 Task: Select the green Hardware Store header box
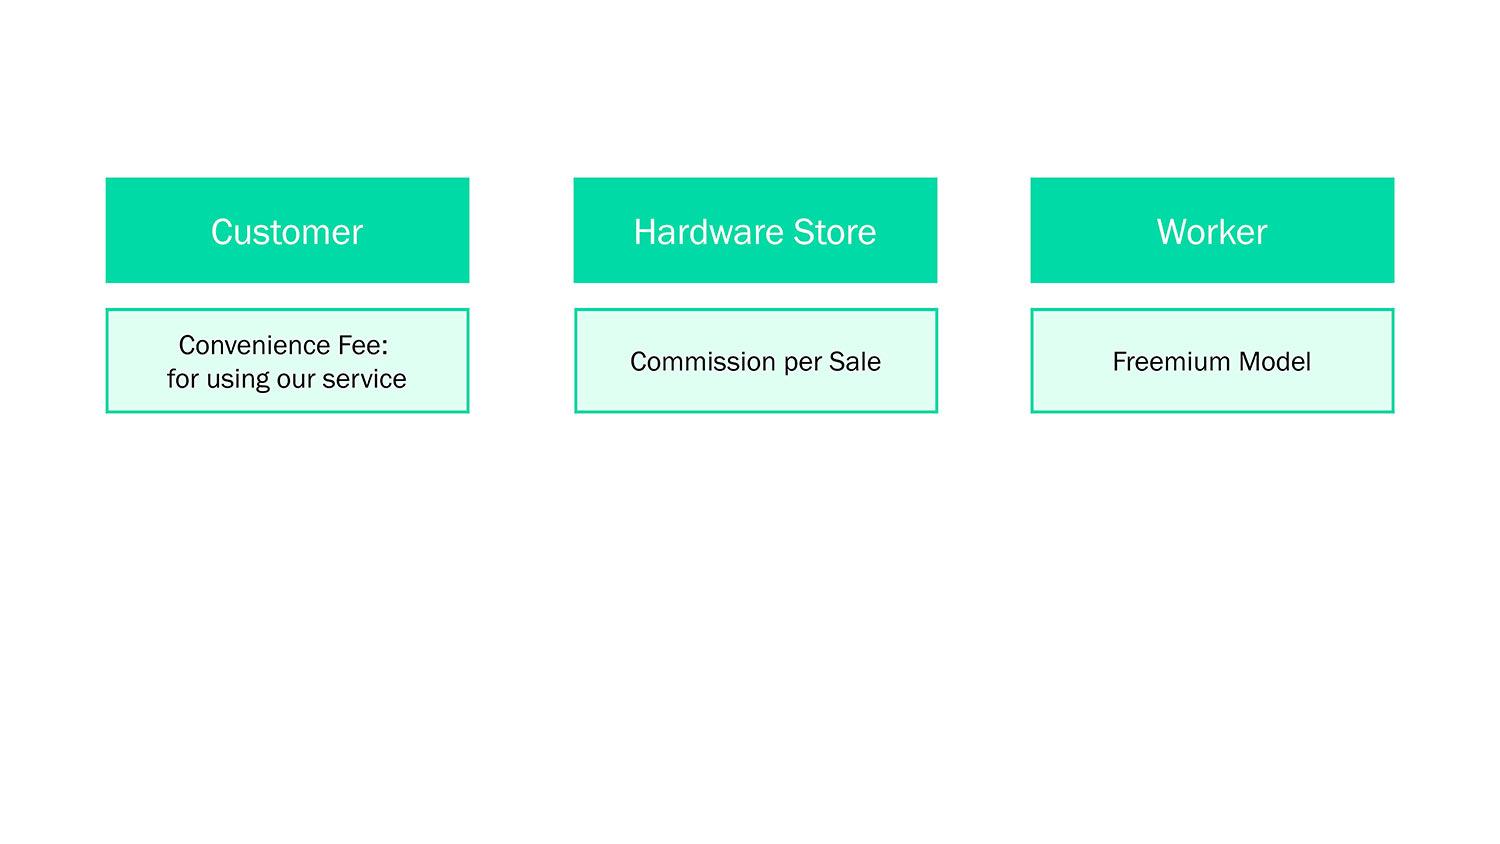point(755,230)
